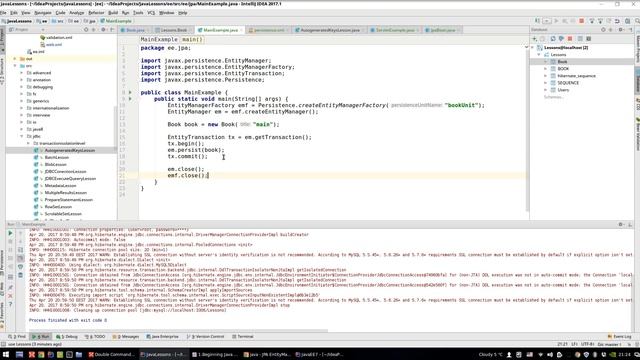Toggle scroll-to-end icon in Run console
This screenshot has height=360, width=640.
20,258
